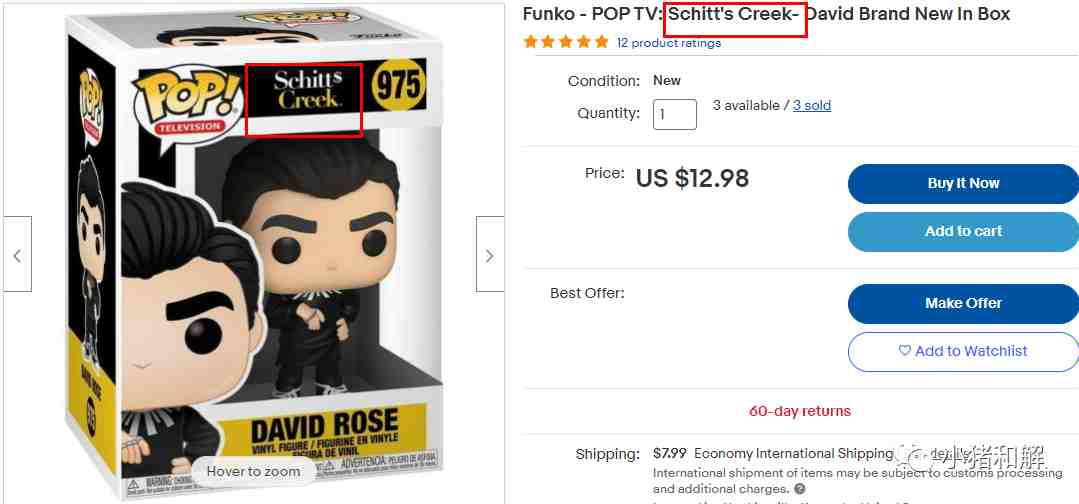Viewport: 1079px width, 504px height.
Task: Click the Hover to zoom label
Action: click(x=253, y=471)
